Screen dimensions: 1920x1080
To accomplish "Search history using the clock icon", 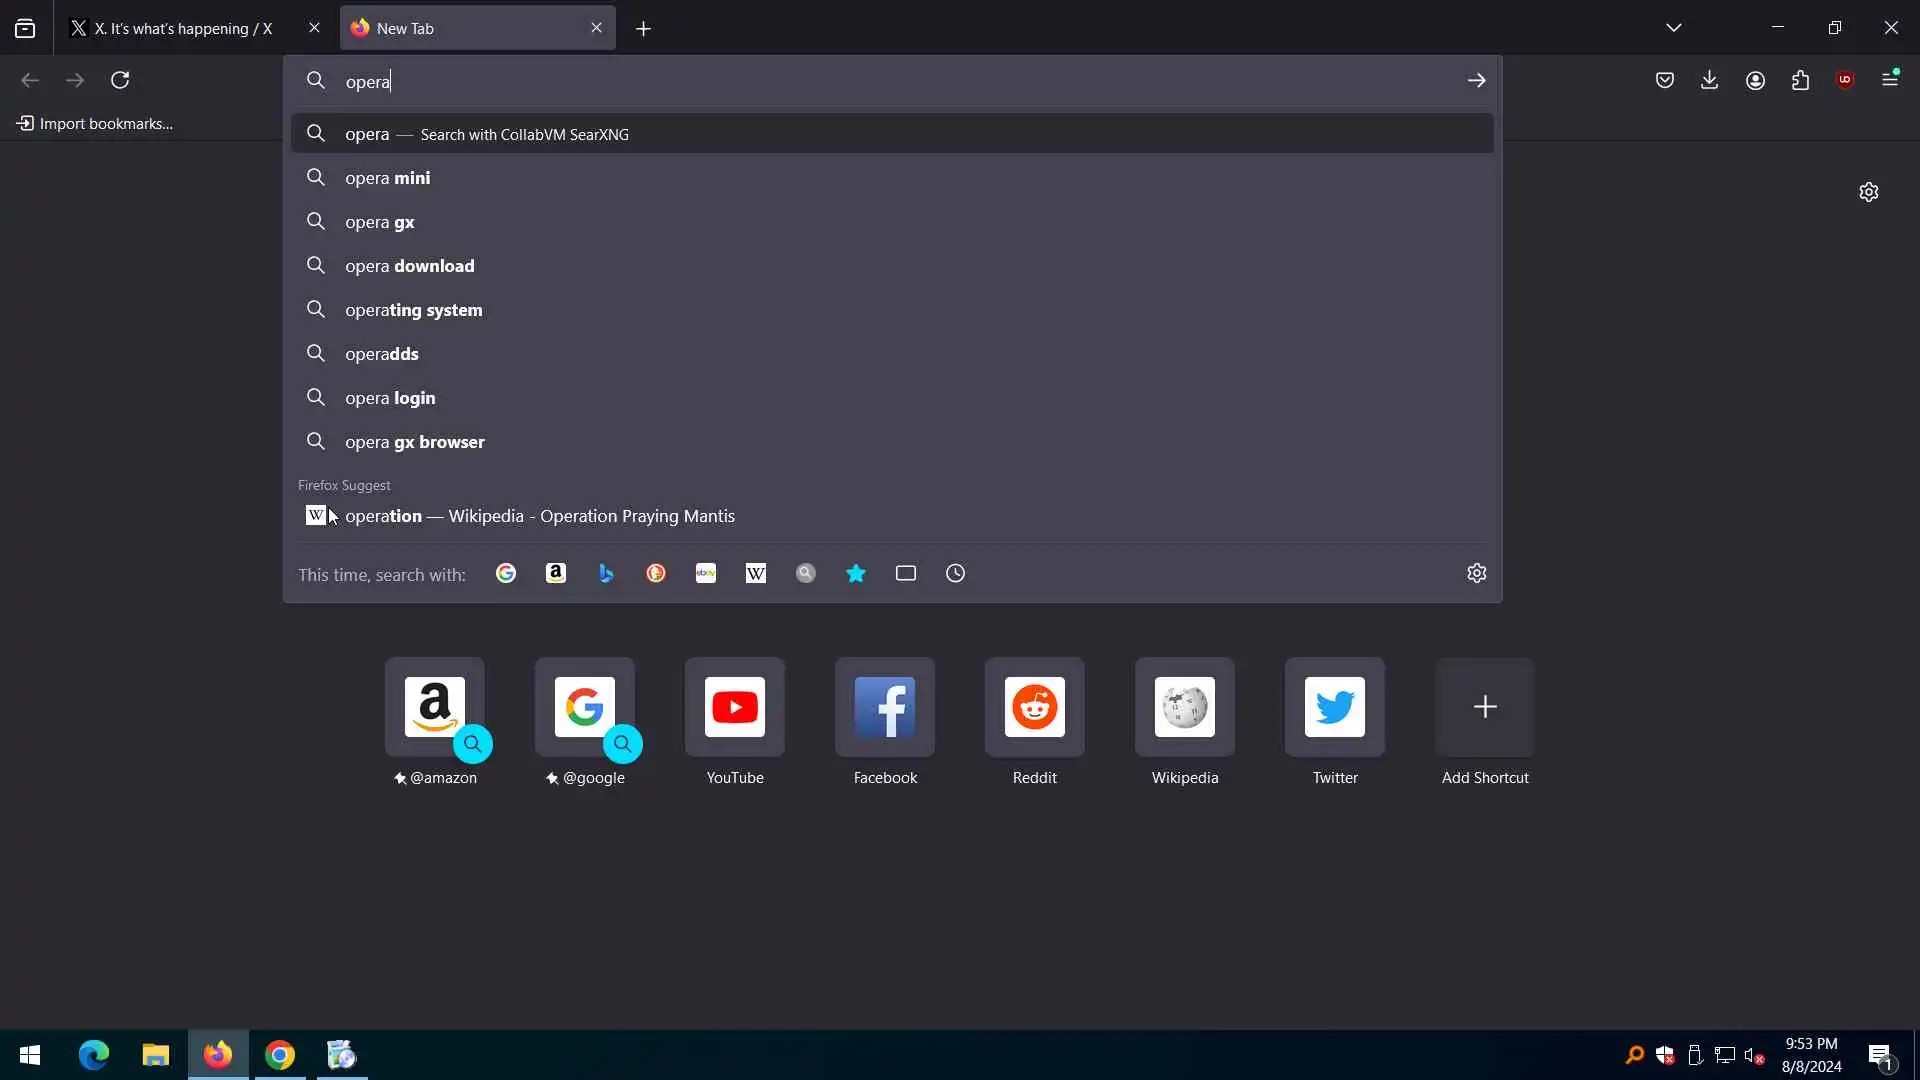I will pos(956,573).
